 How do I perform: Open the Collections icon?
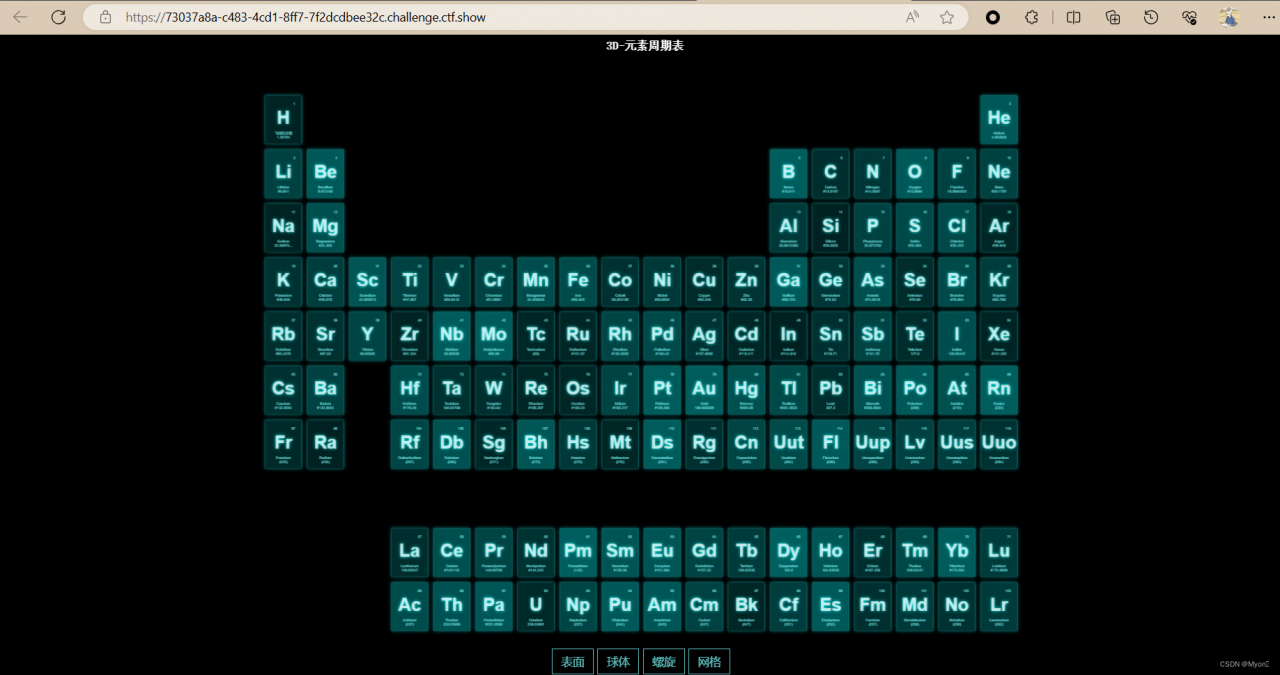(1112, 17)
